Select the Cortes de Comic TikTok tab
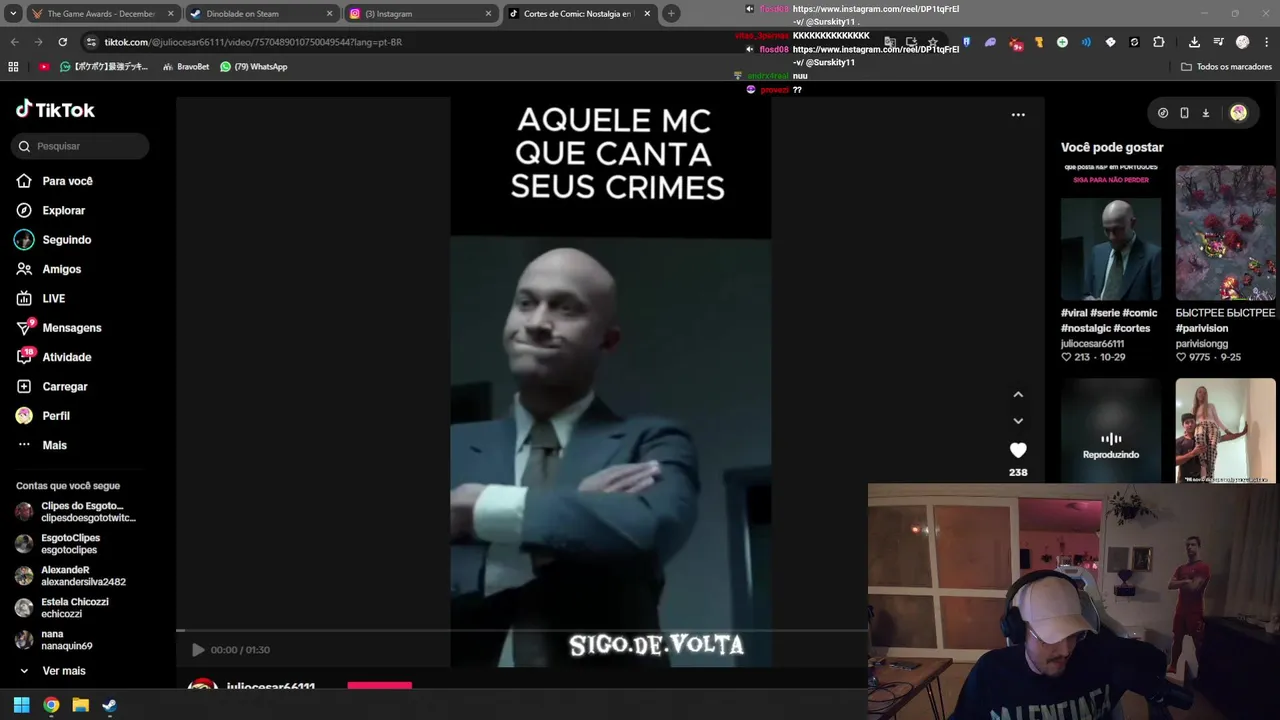Image resolution: width=1280 pixels, height=720 pixels. [x=578, y=14]
